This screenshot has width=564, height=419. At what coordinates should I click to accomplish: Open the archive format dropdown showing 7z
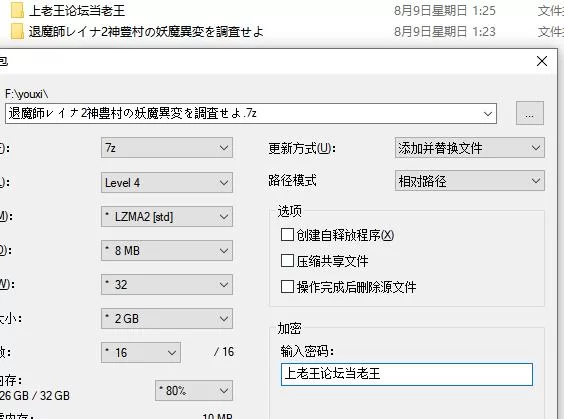167,147
